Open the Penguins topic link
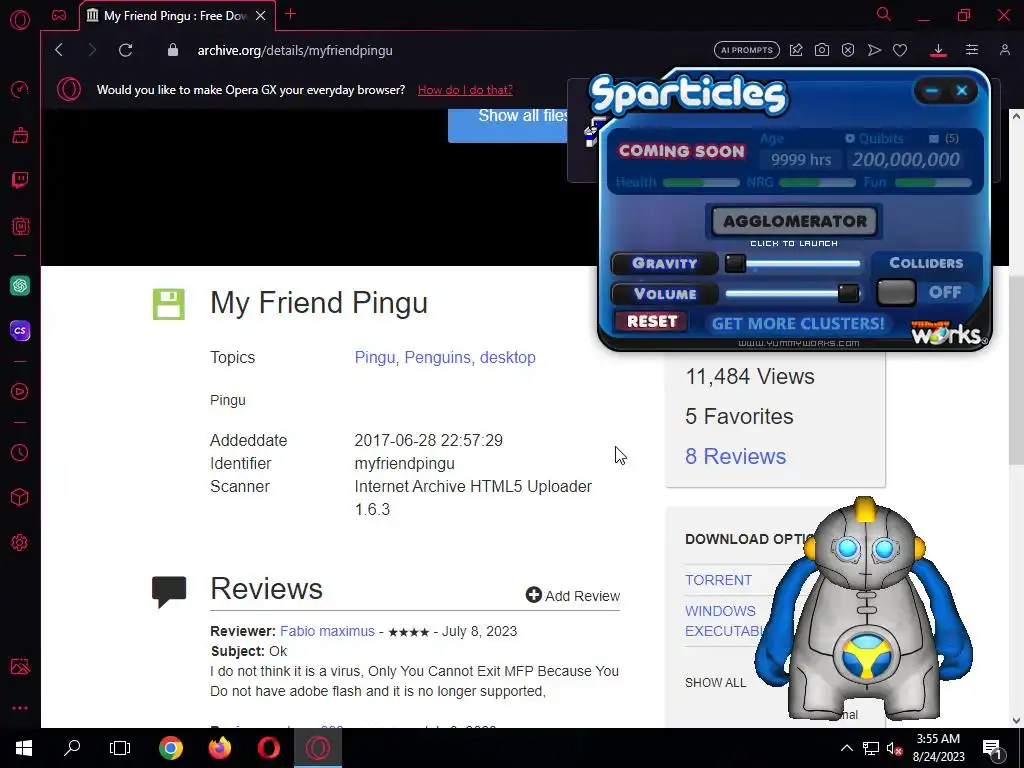This screenshot has width=1024, height=768. [x=437, y=357]
